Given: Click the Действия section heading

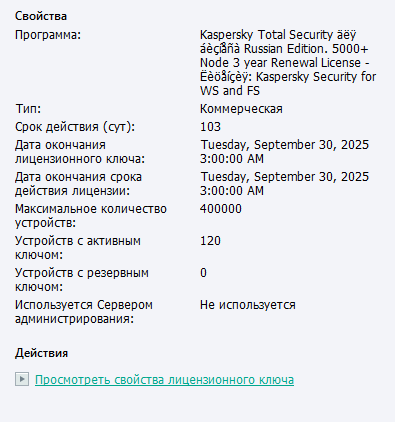Looking at the screenshot, I should pos(41,353).
